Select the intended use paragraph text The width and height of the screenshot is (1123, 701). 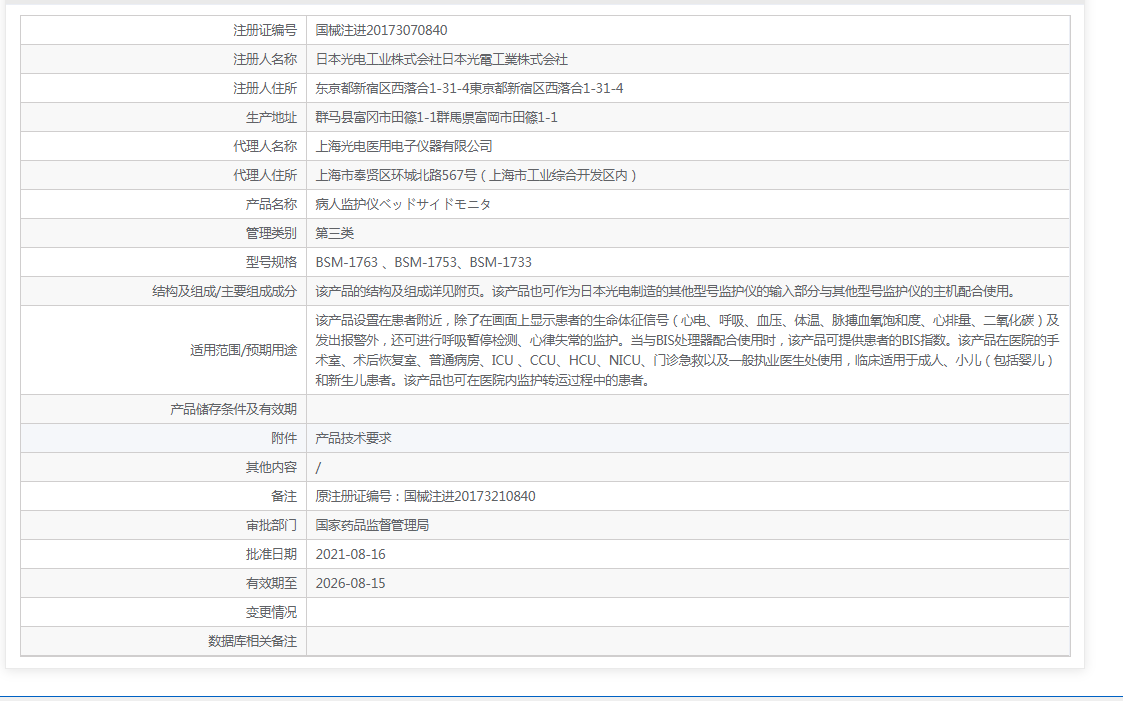(688, 350)
